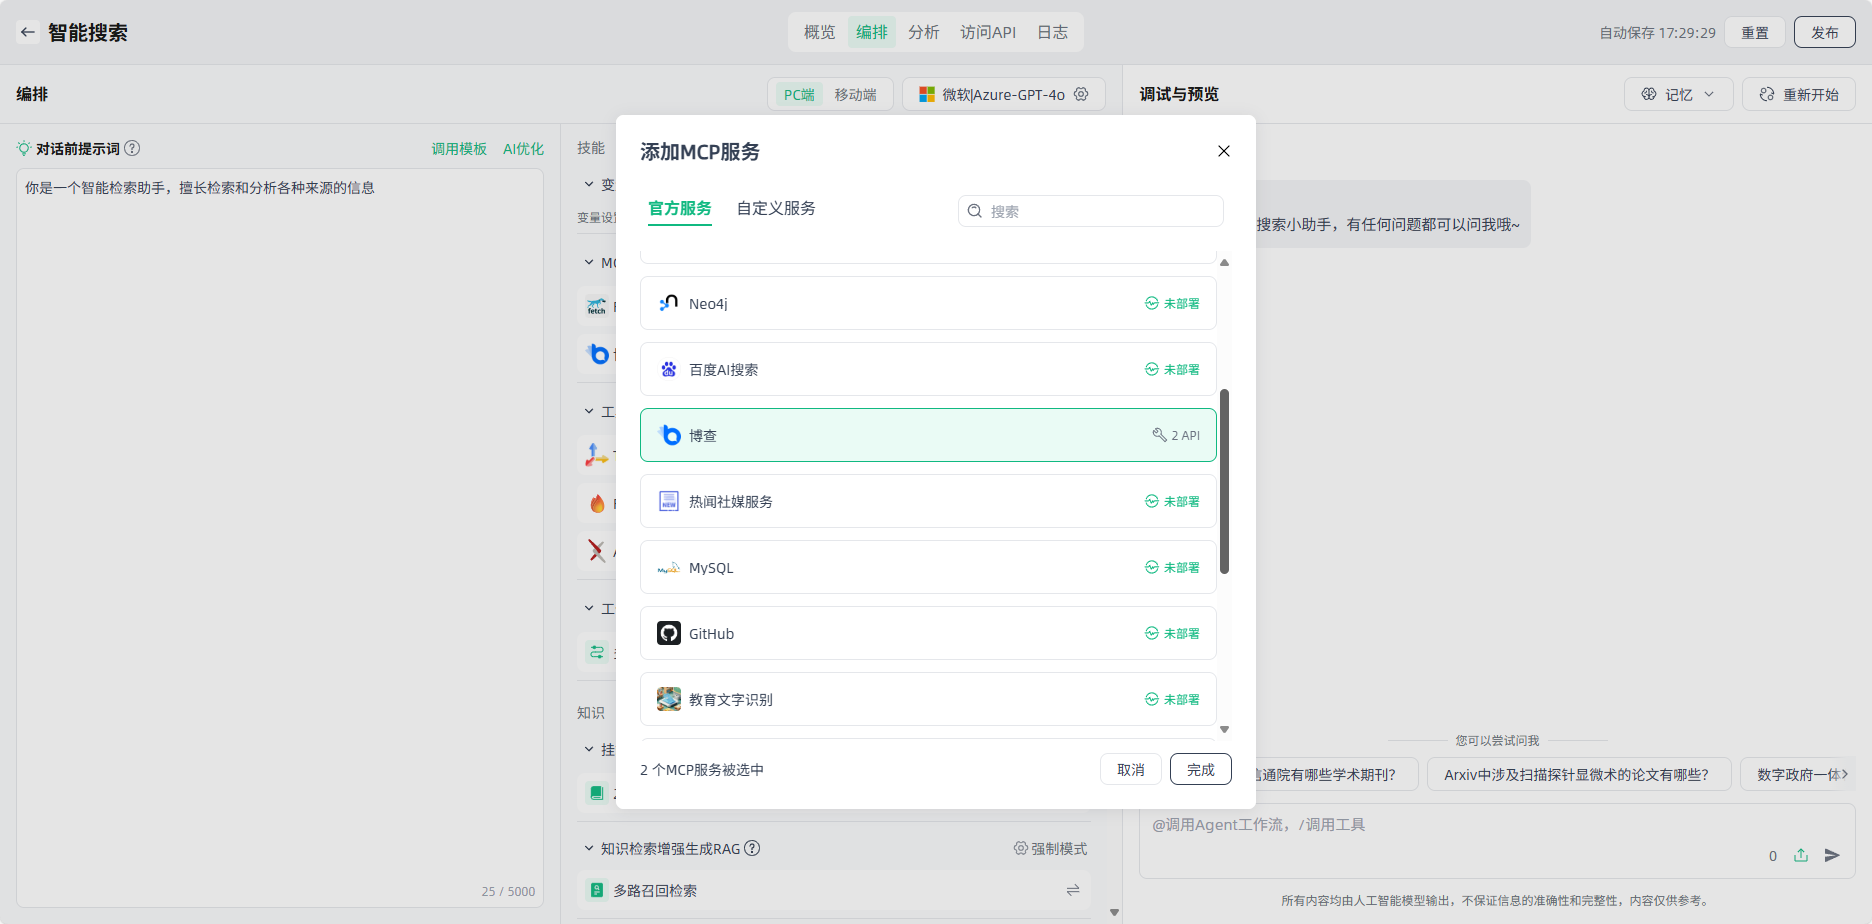
Task: Click the 未部署 status on 热闻社媒服务 row
Action: tap(1172, 501)
